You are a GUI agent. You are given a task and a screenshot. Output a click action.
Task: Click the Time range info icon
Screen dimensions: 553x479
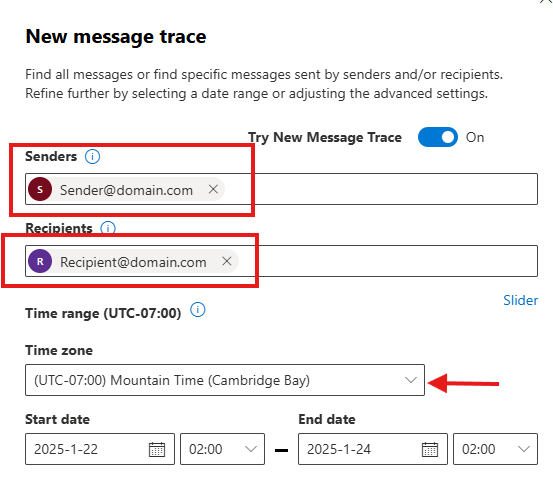pyautogui.click(x=198, y=310)
